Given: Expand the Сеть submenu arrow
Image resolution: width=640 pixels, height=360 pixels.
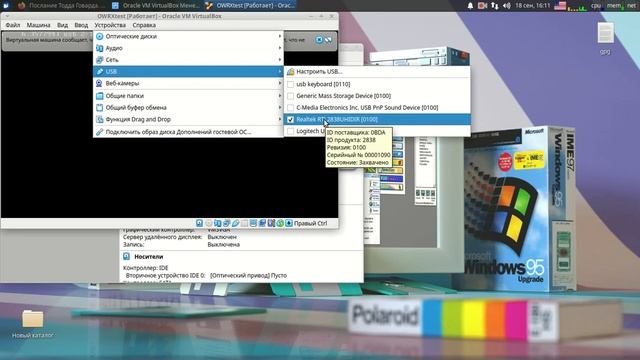Looking at the screenshot, I should (280, 60).
